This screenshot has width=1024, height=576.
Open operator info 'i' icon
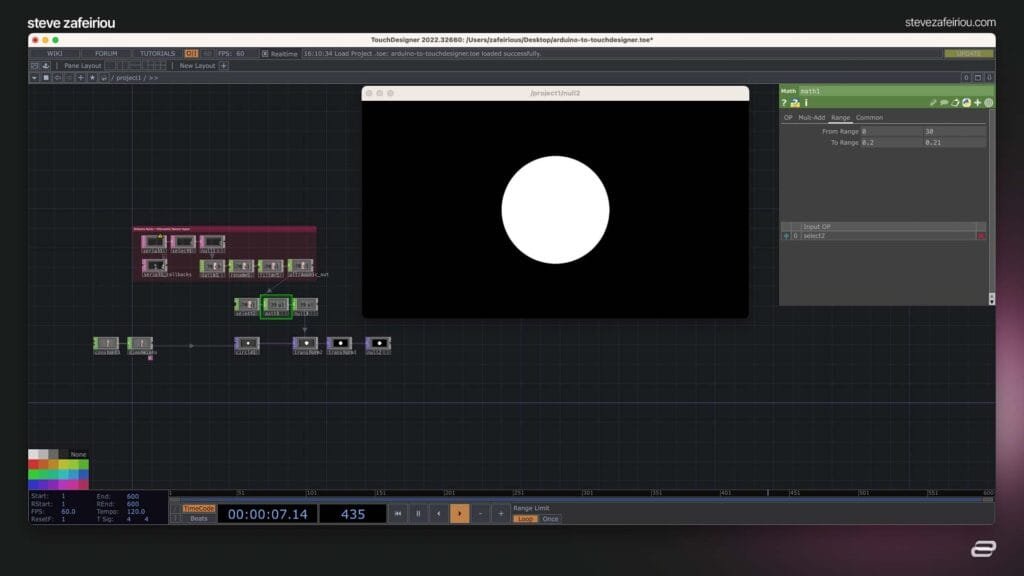pyautogui.click(x=806, y=103)
